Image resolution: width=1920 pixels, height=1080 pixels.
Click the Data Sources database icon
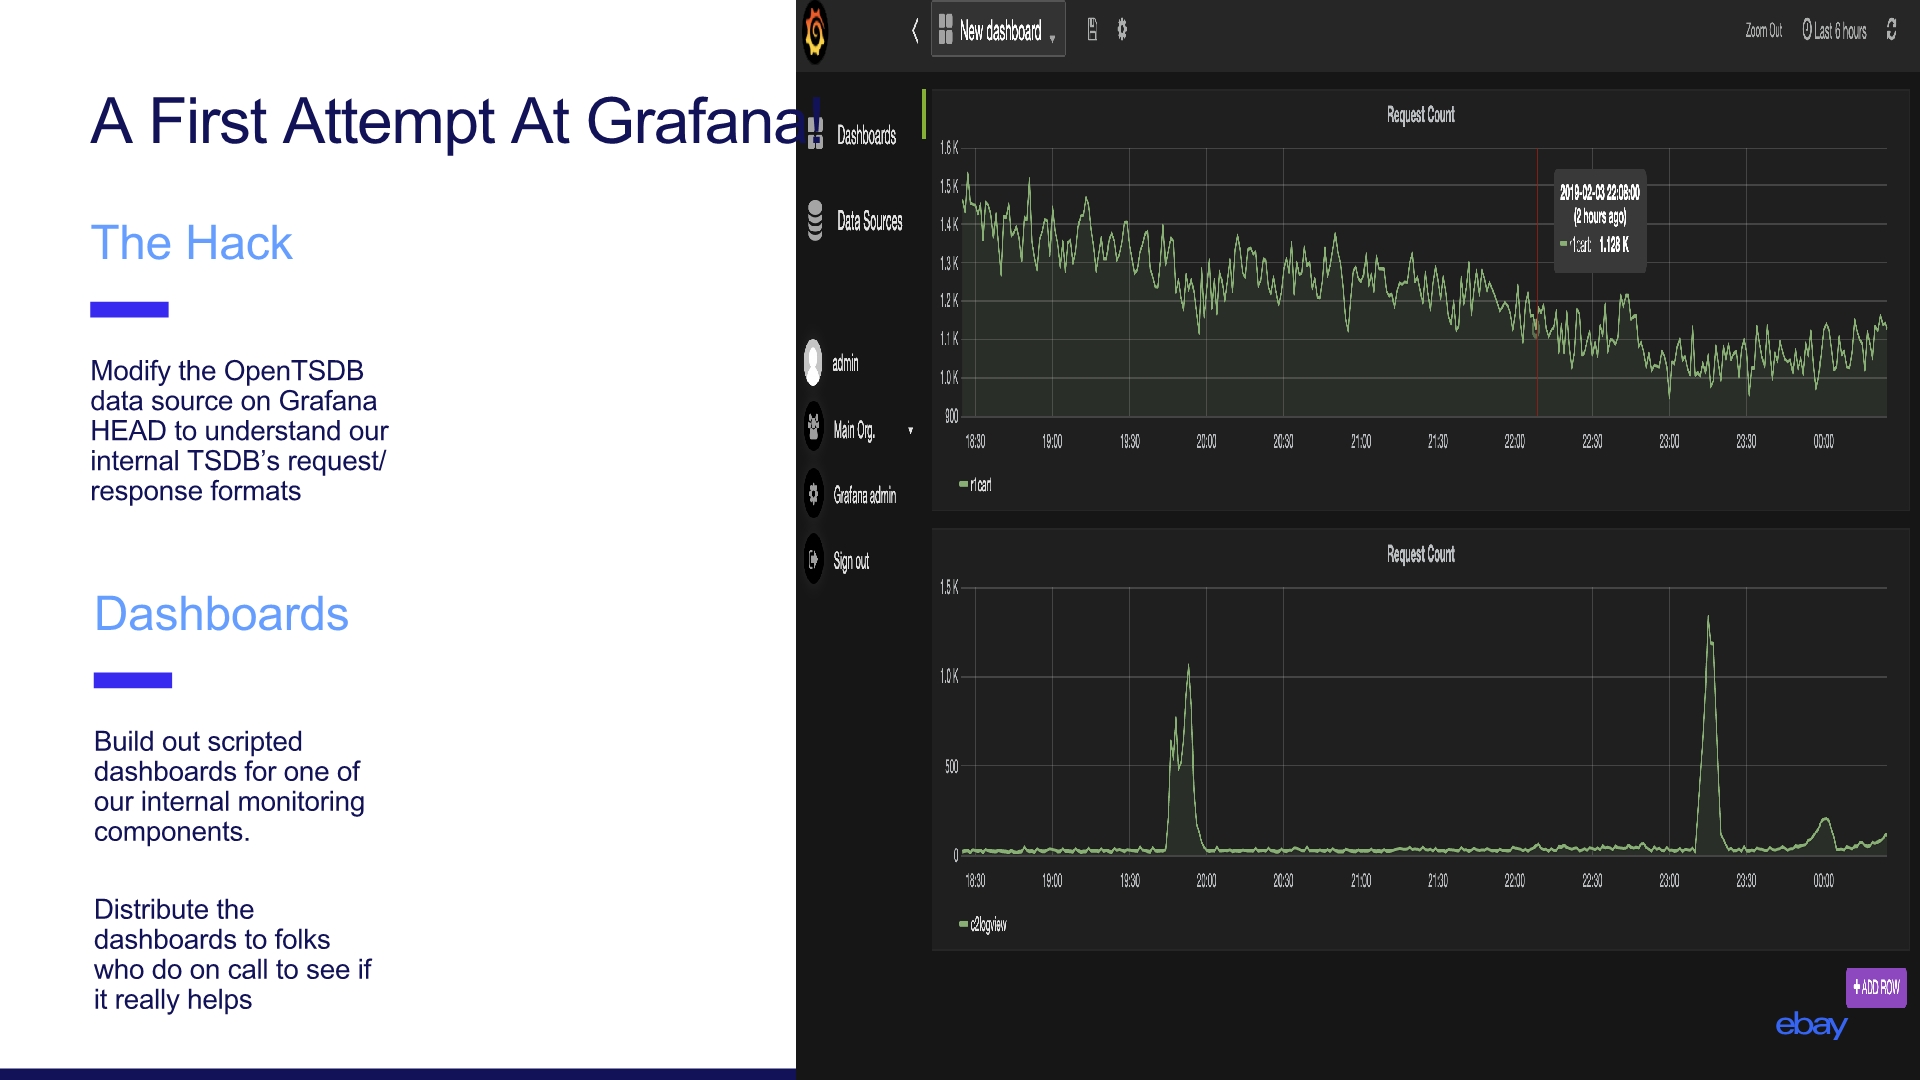click(815, 221)
